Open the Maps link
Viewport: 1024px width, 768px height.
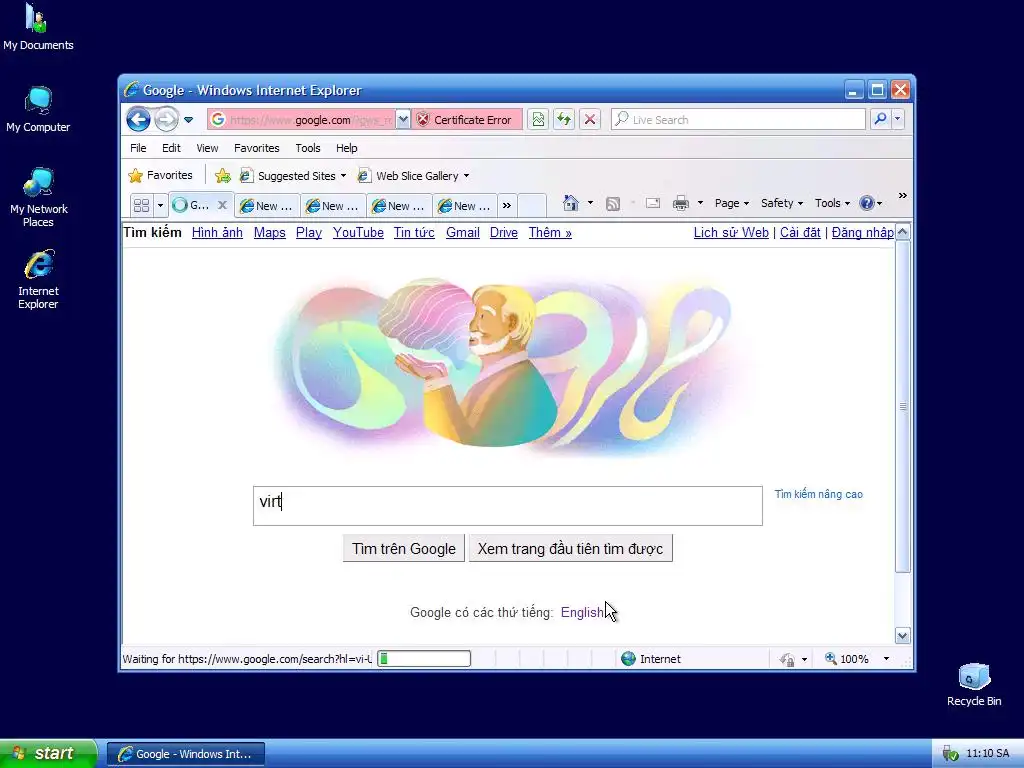click(270, 232)
